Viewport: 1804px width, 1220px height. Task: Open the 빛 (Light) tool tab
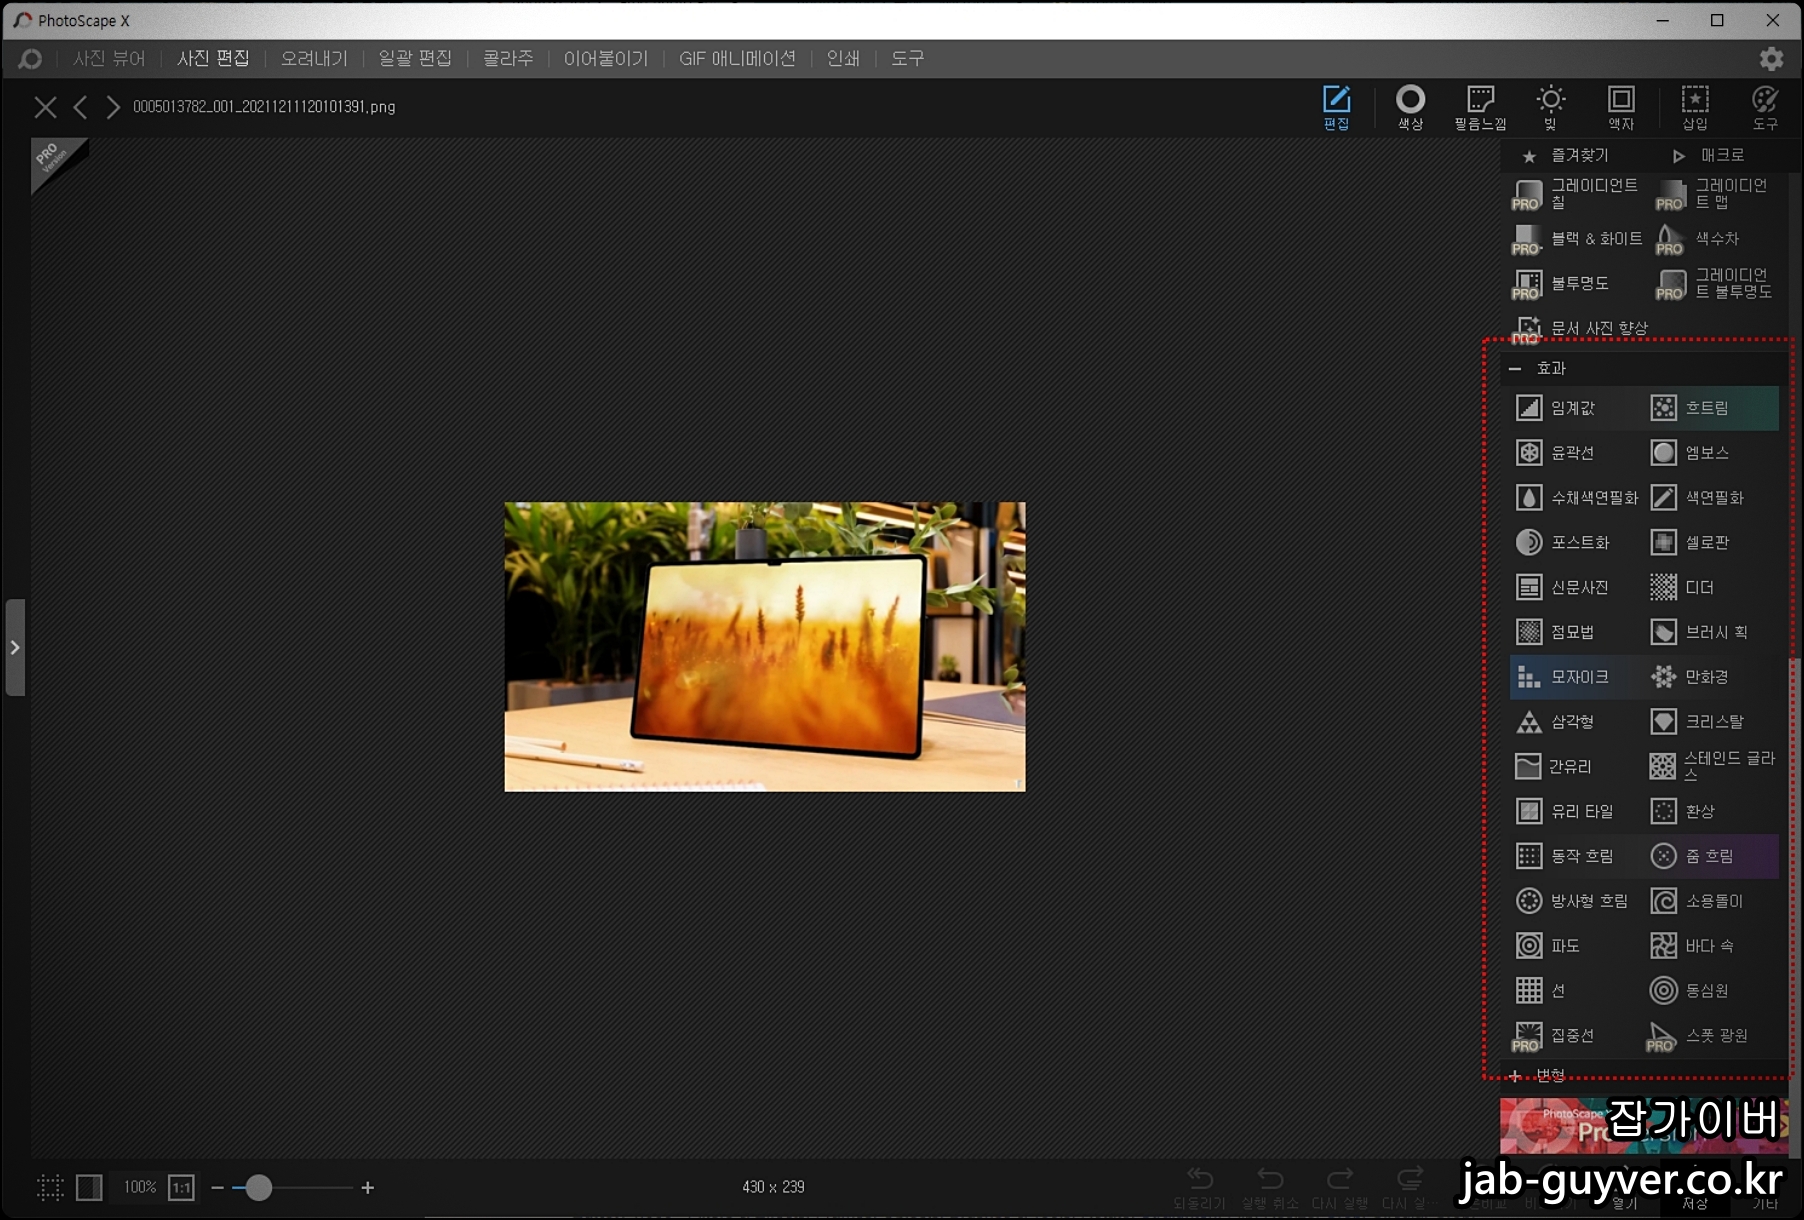click(1550, 108)
